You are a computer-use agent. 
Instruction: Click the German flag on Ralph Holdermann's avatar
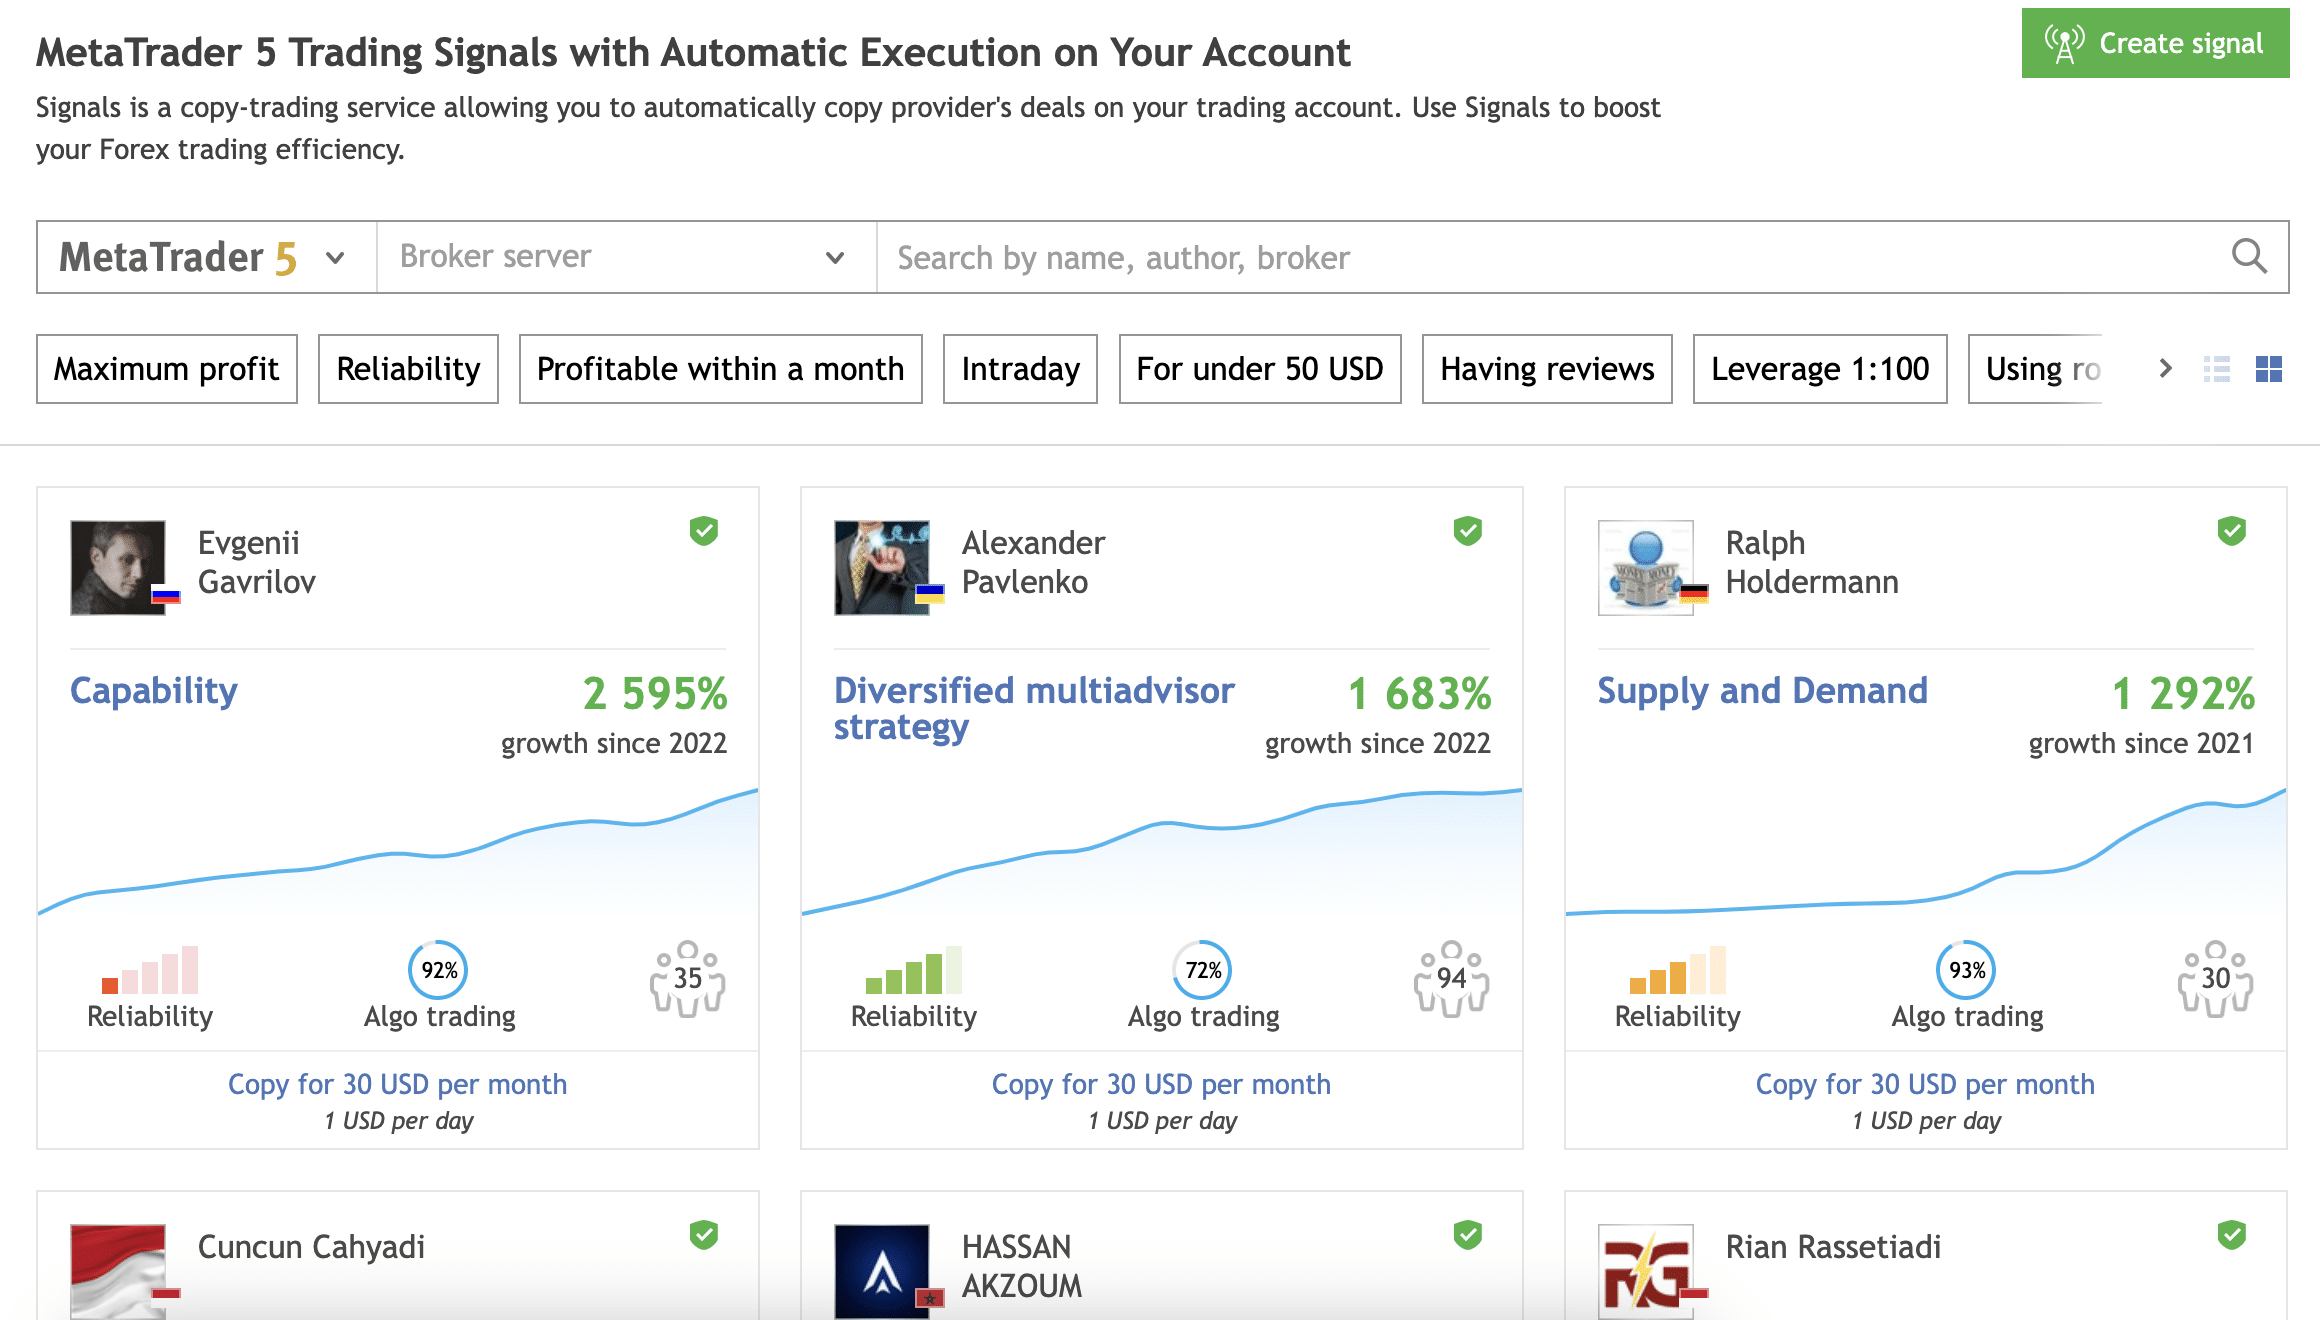click(x=1694, y=594)
